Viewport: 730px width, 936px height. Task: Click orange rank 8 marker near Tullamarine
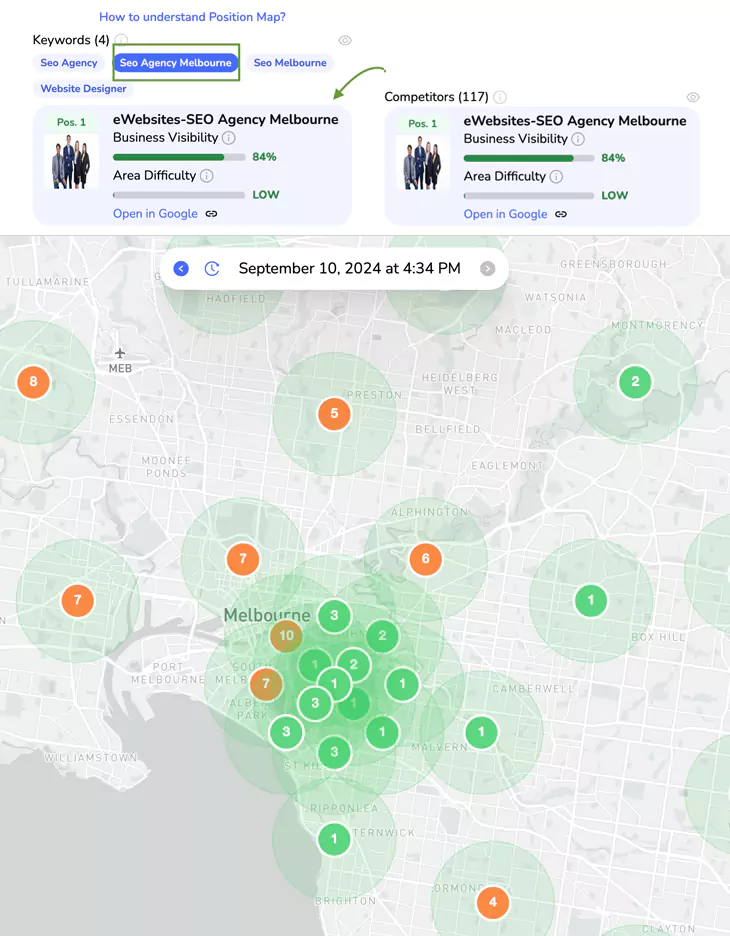pyautogui.click(x=33, y=382)
